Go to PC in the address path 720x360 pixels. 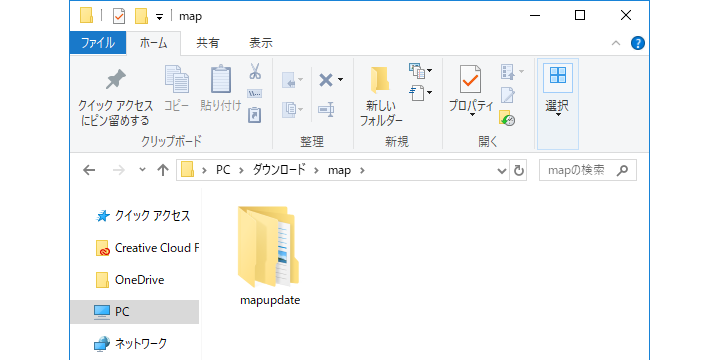[223, 170]
